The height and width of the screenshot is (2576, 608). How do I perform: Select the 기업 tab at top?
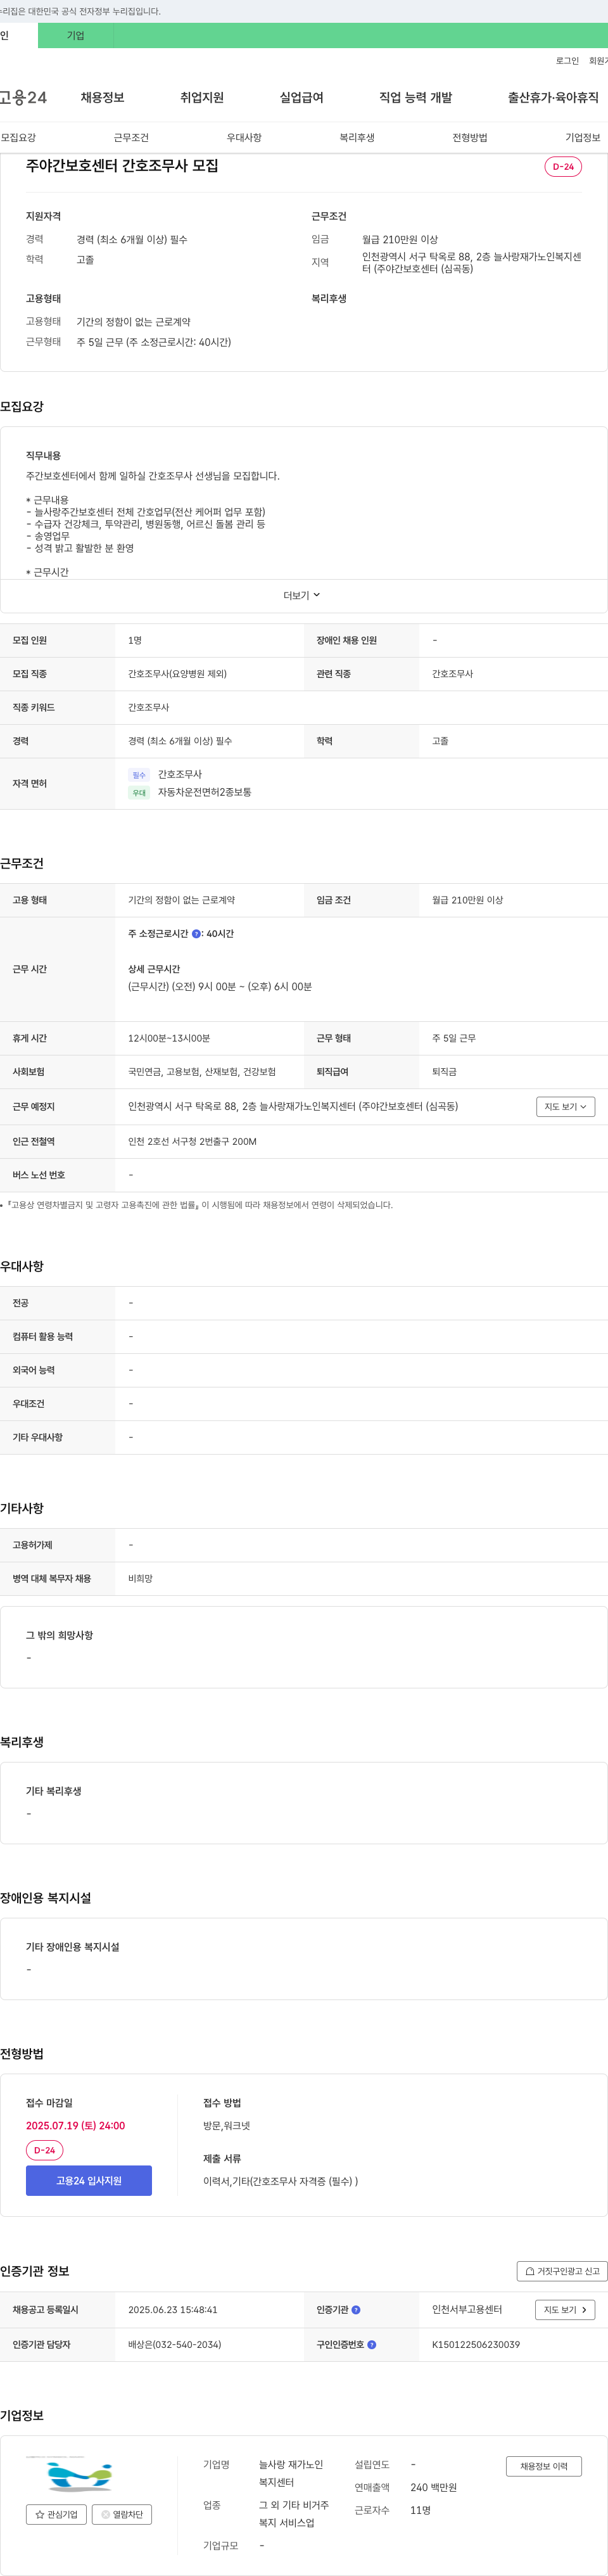pos(76,35)
